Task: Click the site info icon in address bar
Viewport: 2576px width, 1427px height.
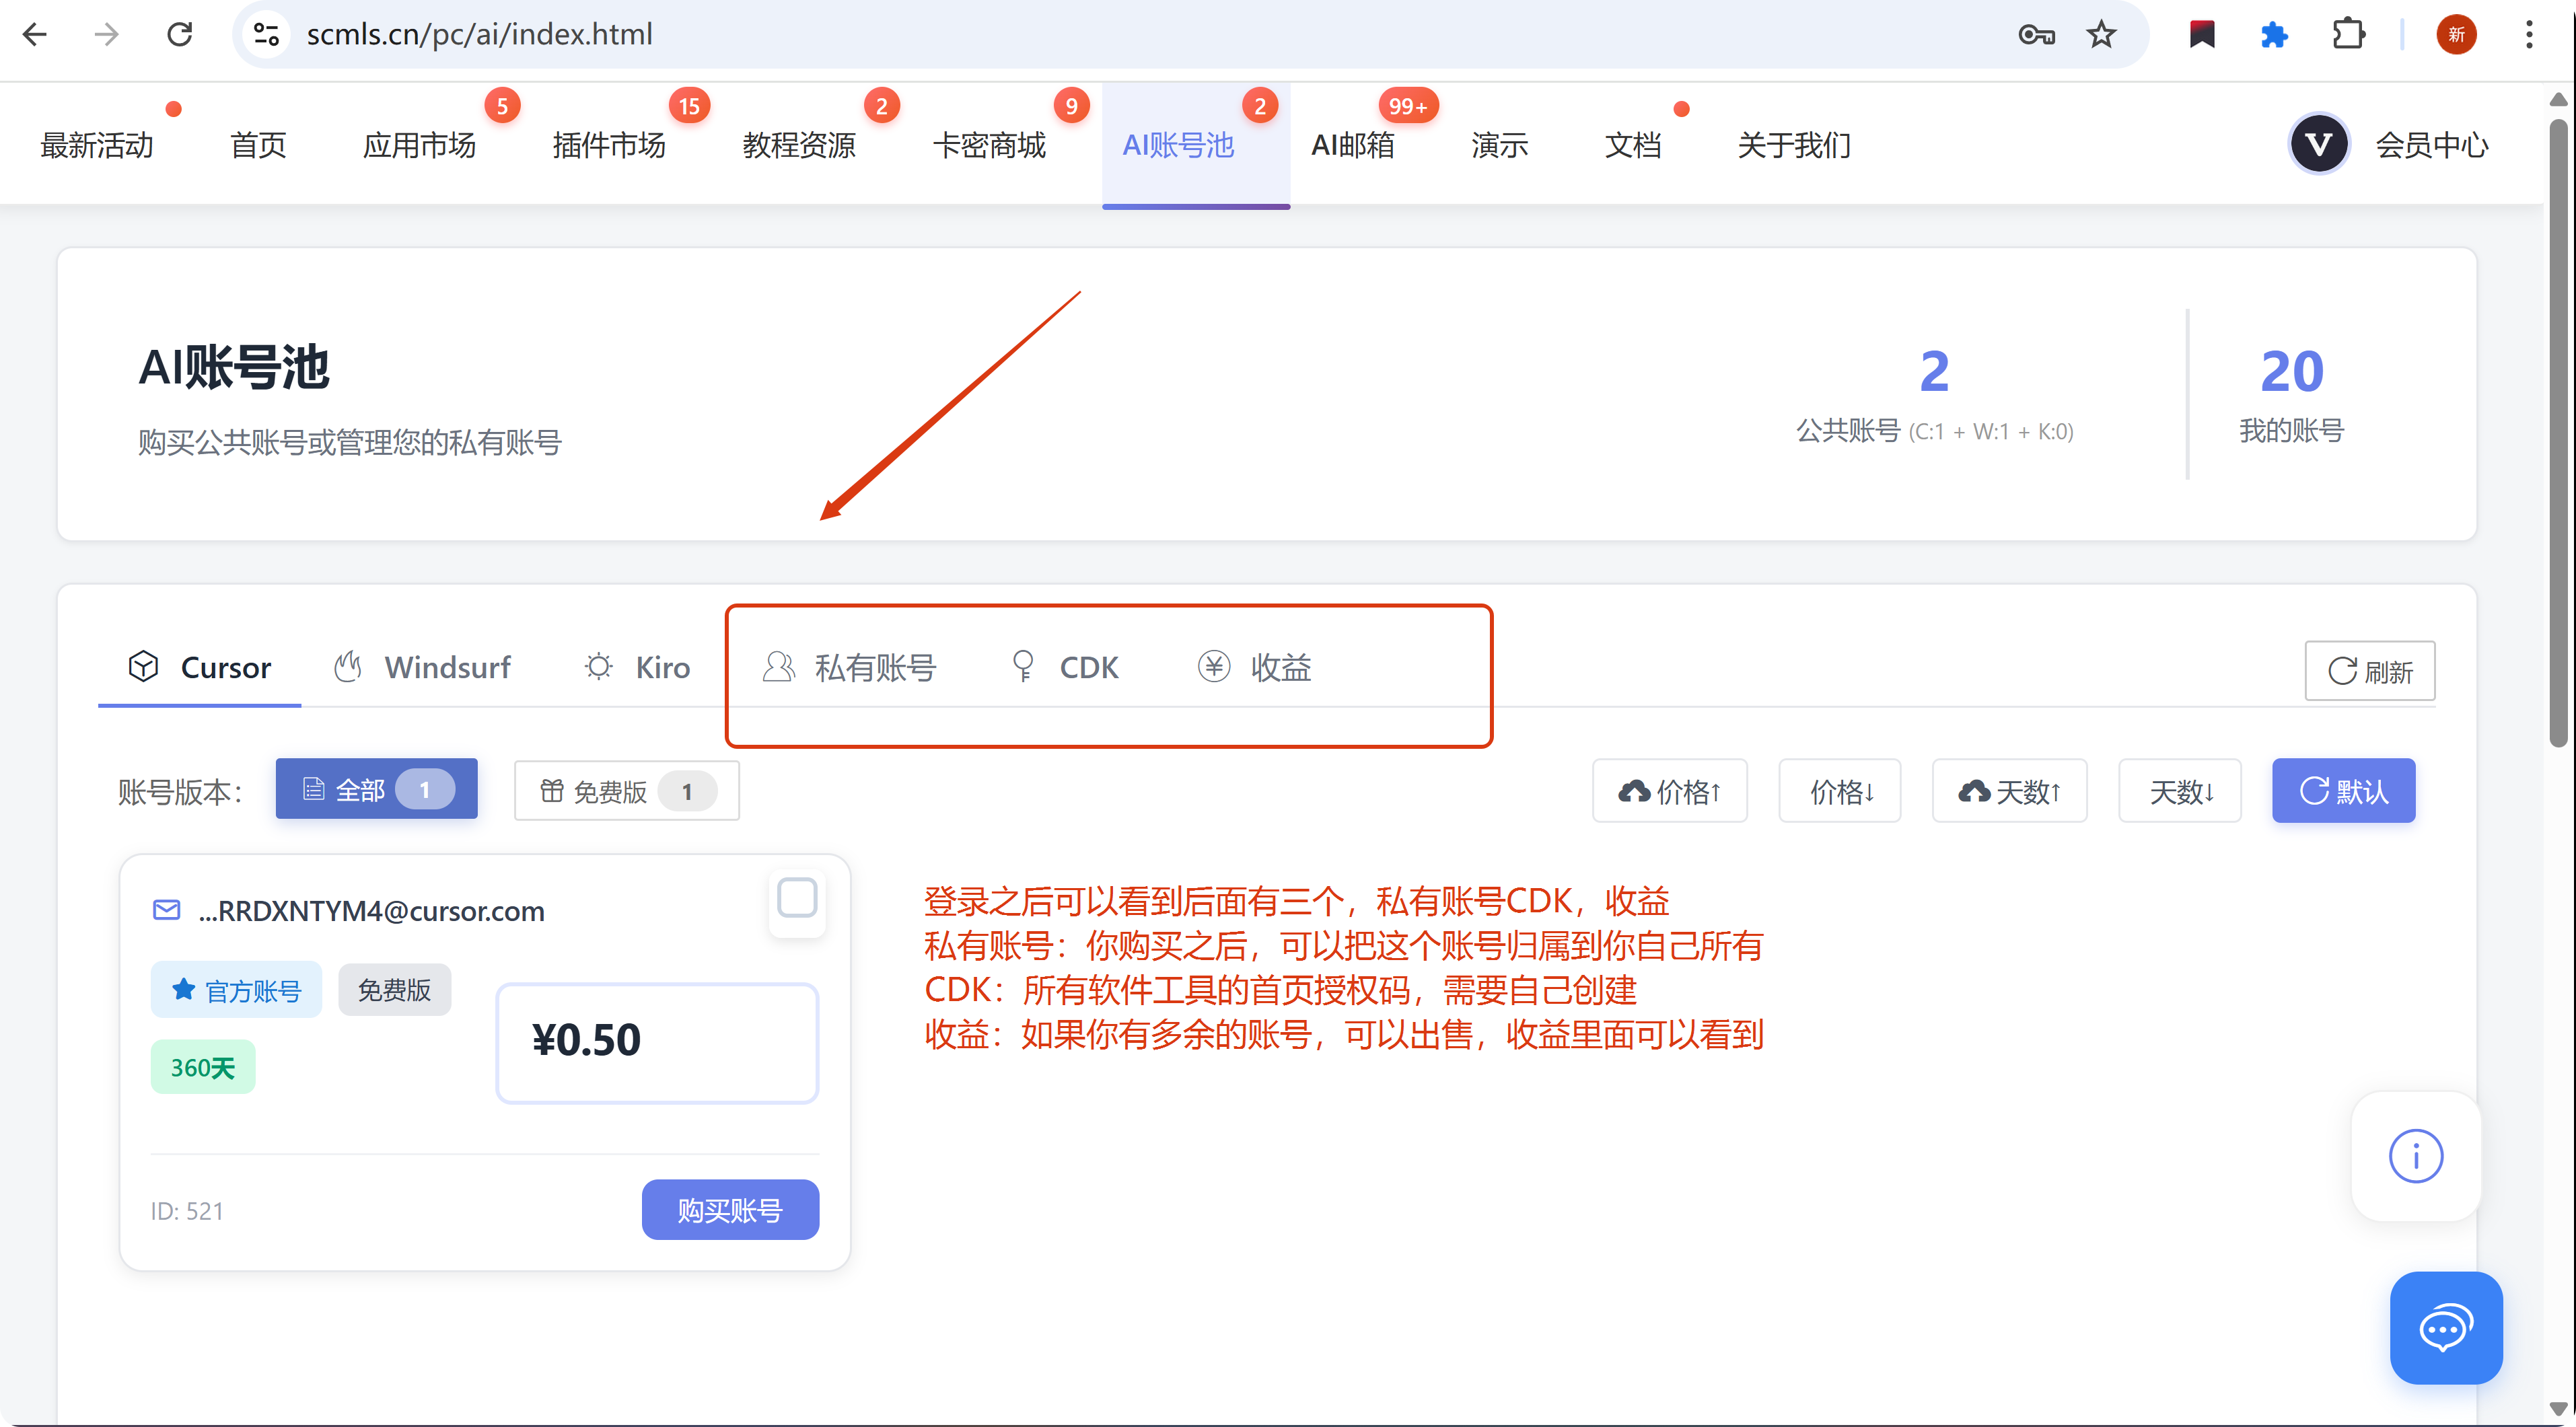Action: click(x=266, y=34)
